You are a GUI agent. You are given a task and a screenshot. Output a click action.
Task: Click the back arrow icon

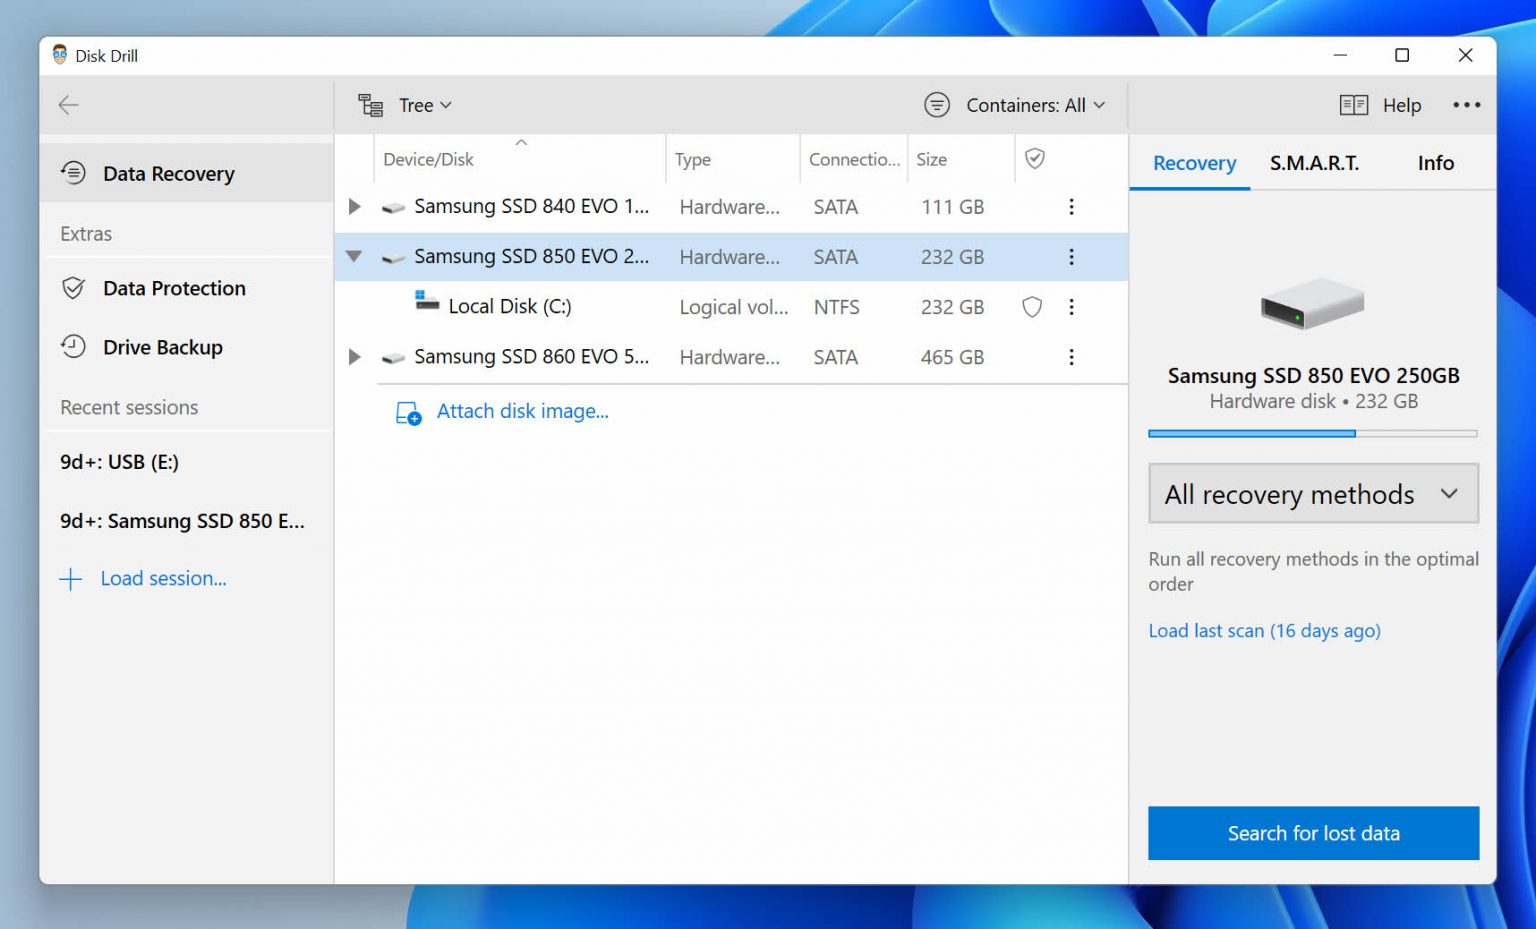[68, 105]
